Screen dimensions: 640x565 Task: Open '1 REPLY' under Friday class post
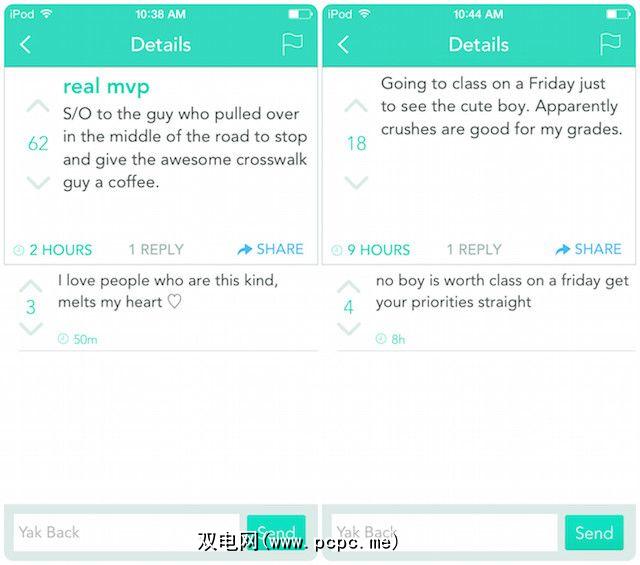(474, 250)
